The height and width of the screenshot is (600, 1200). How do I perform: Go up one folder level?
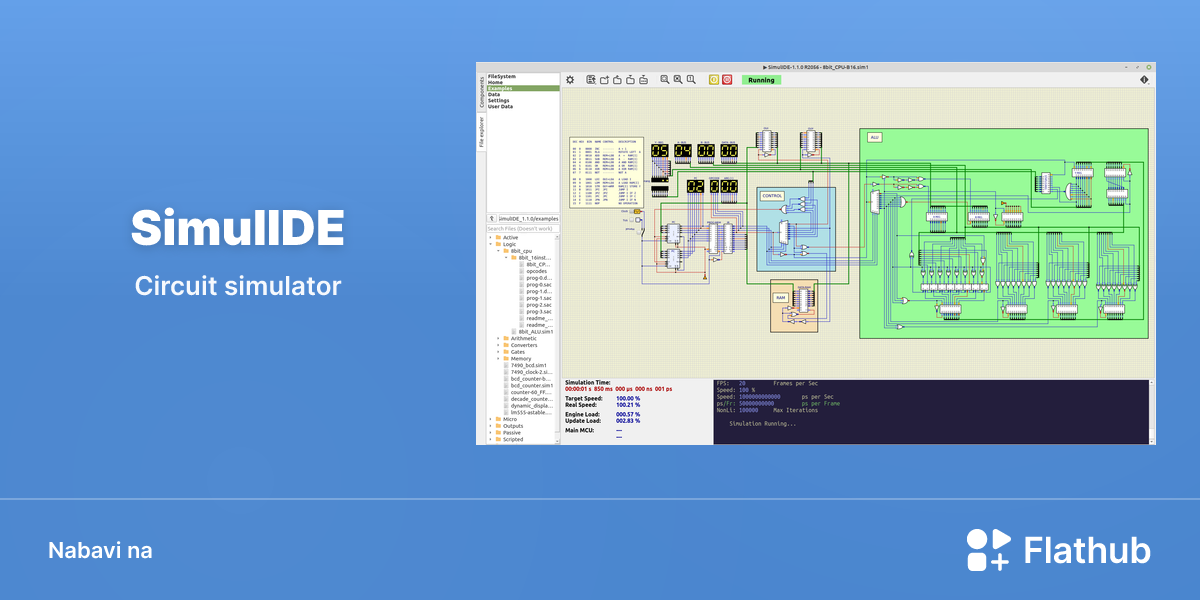pyautogui.click(x=491, y=218)
